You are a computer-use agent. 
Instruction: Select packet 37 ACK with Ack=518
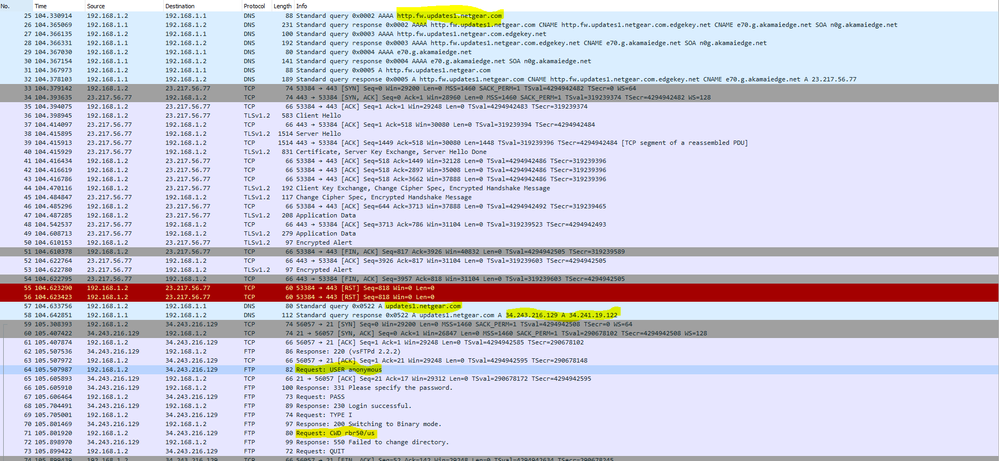(x=500, y=125)
